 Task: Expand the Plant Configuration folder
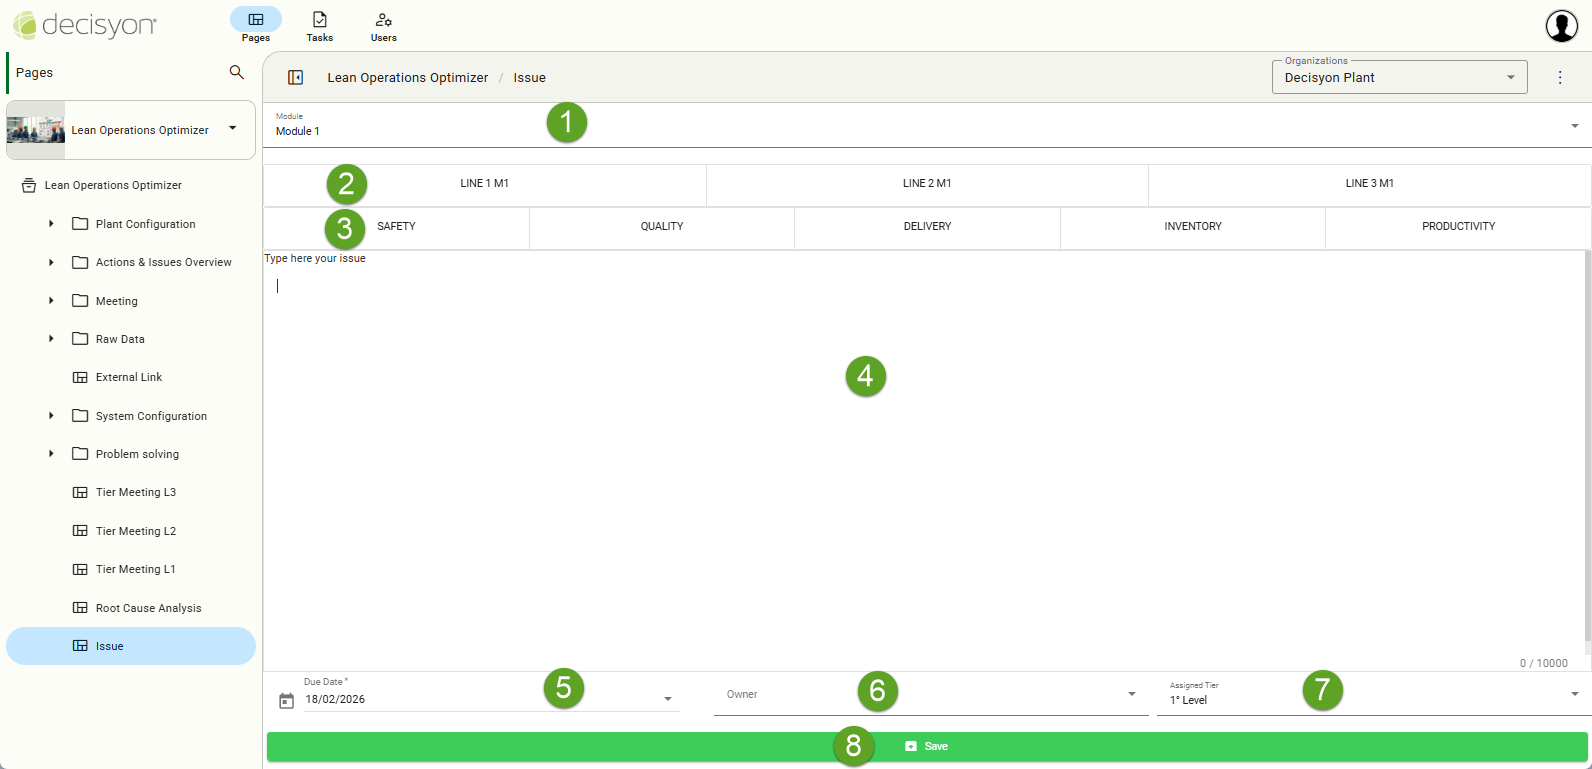pos(51,224)
